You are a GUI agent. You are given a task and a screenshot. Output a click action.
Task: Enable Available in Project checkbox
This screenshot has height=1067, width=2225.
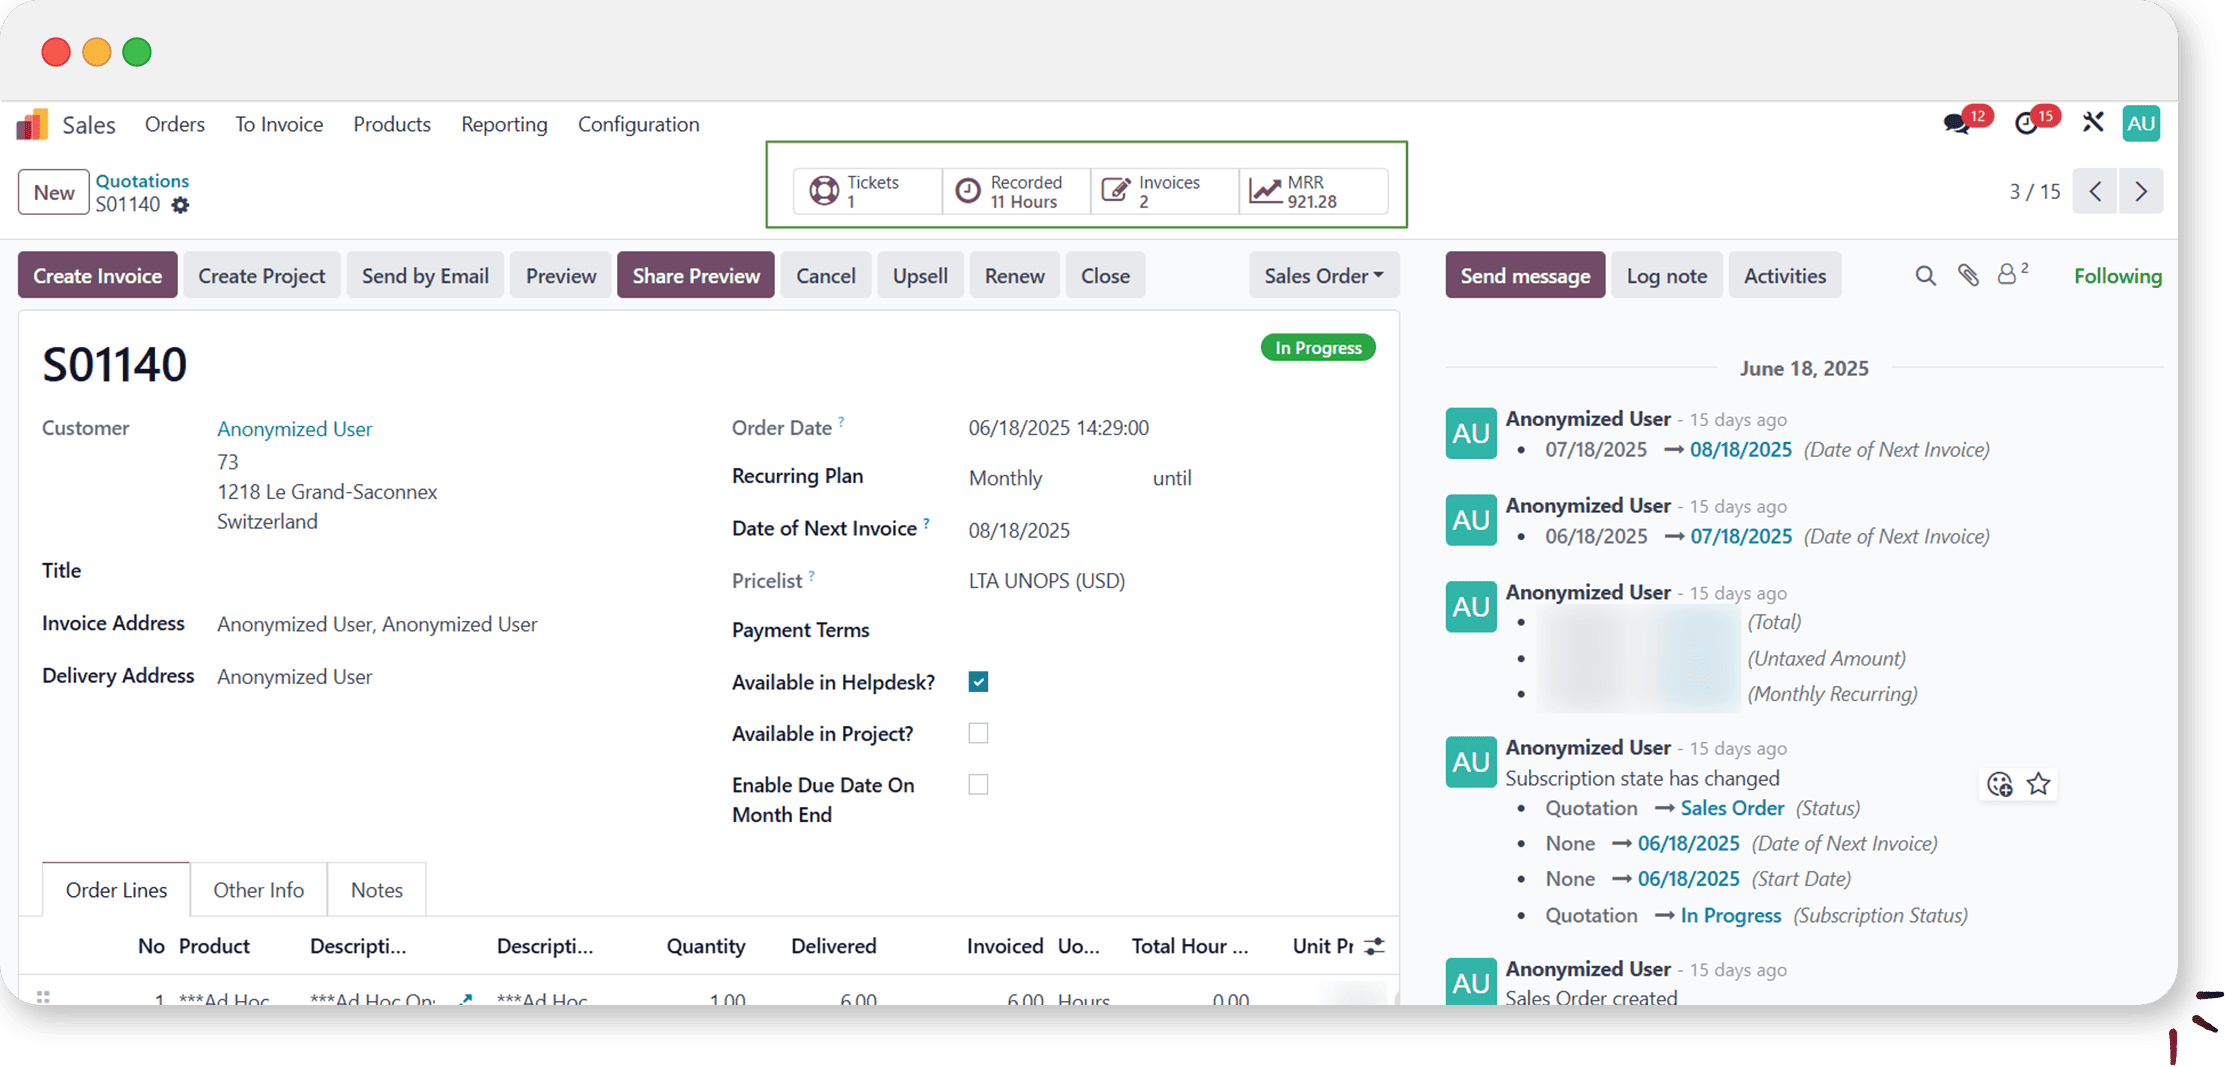click(978, 734)
